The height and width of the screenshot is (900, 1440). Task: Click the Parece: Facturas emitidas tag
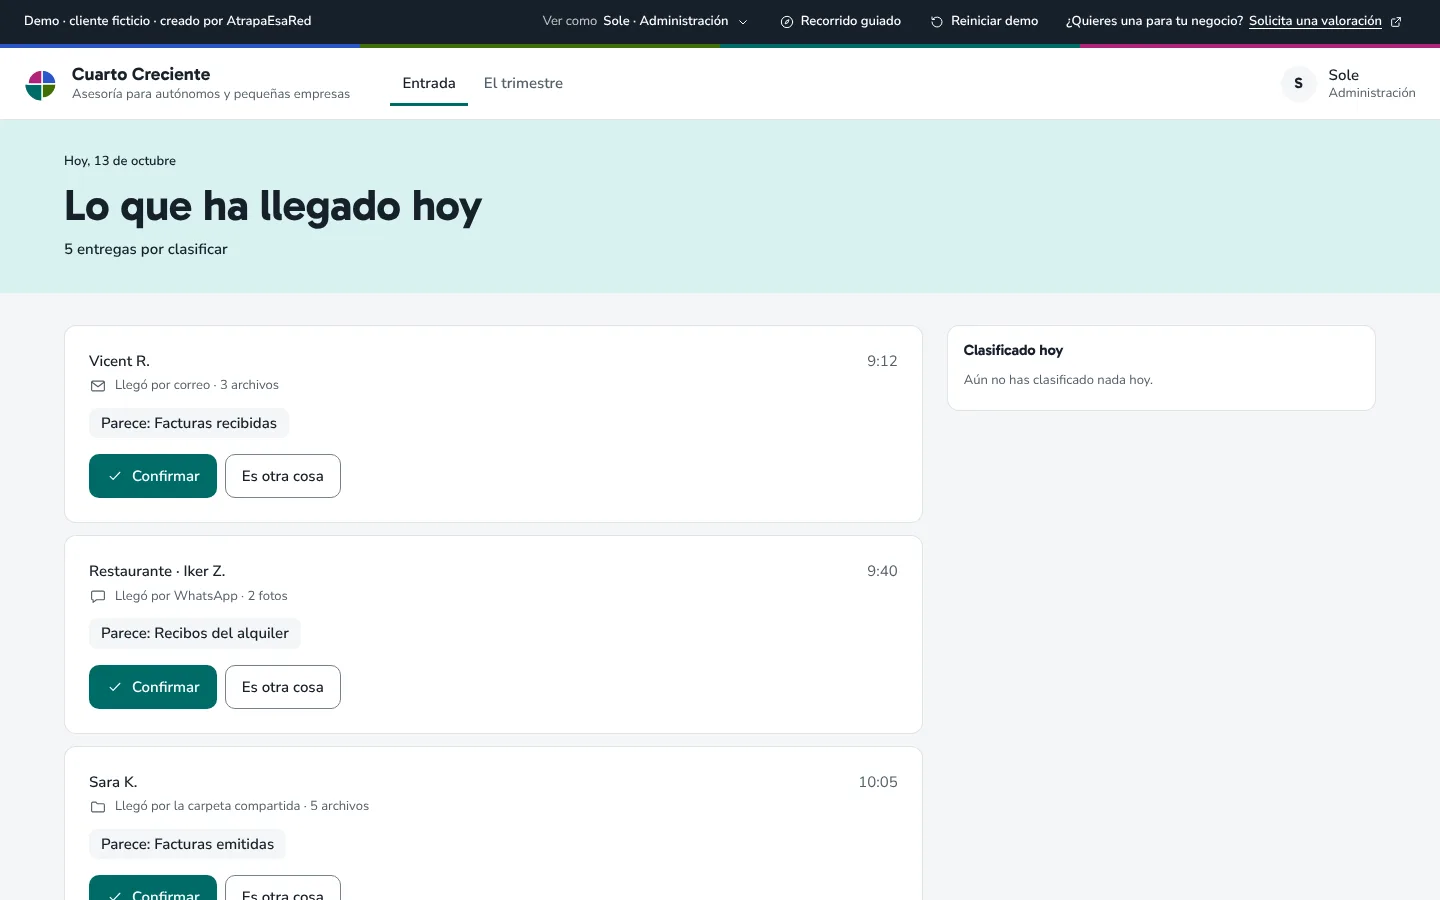(x=187, y=844)
